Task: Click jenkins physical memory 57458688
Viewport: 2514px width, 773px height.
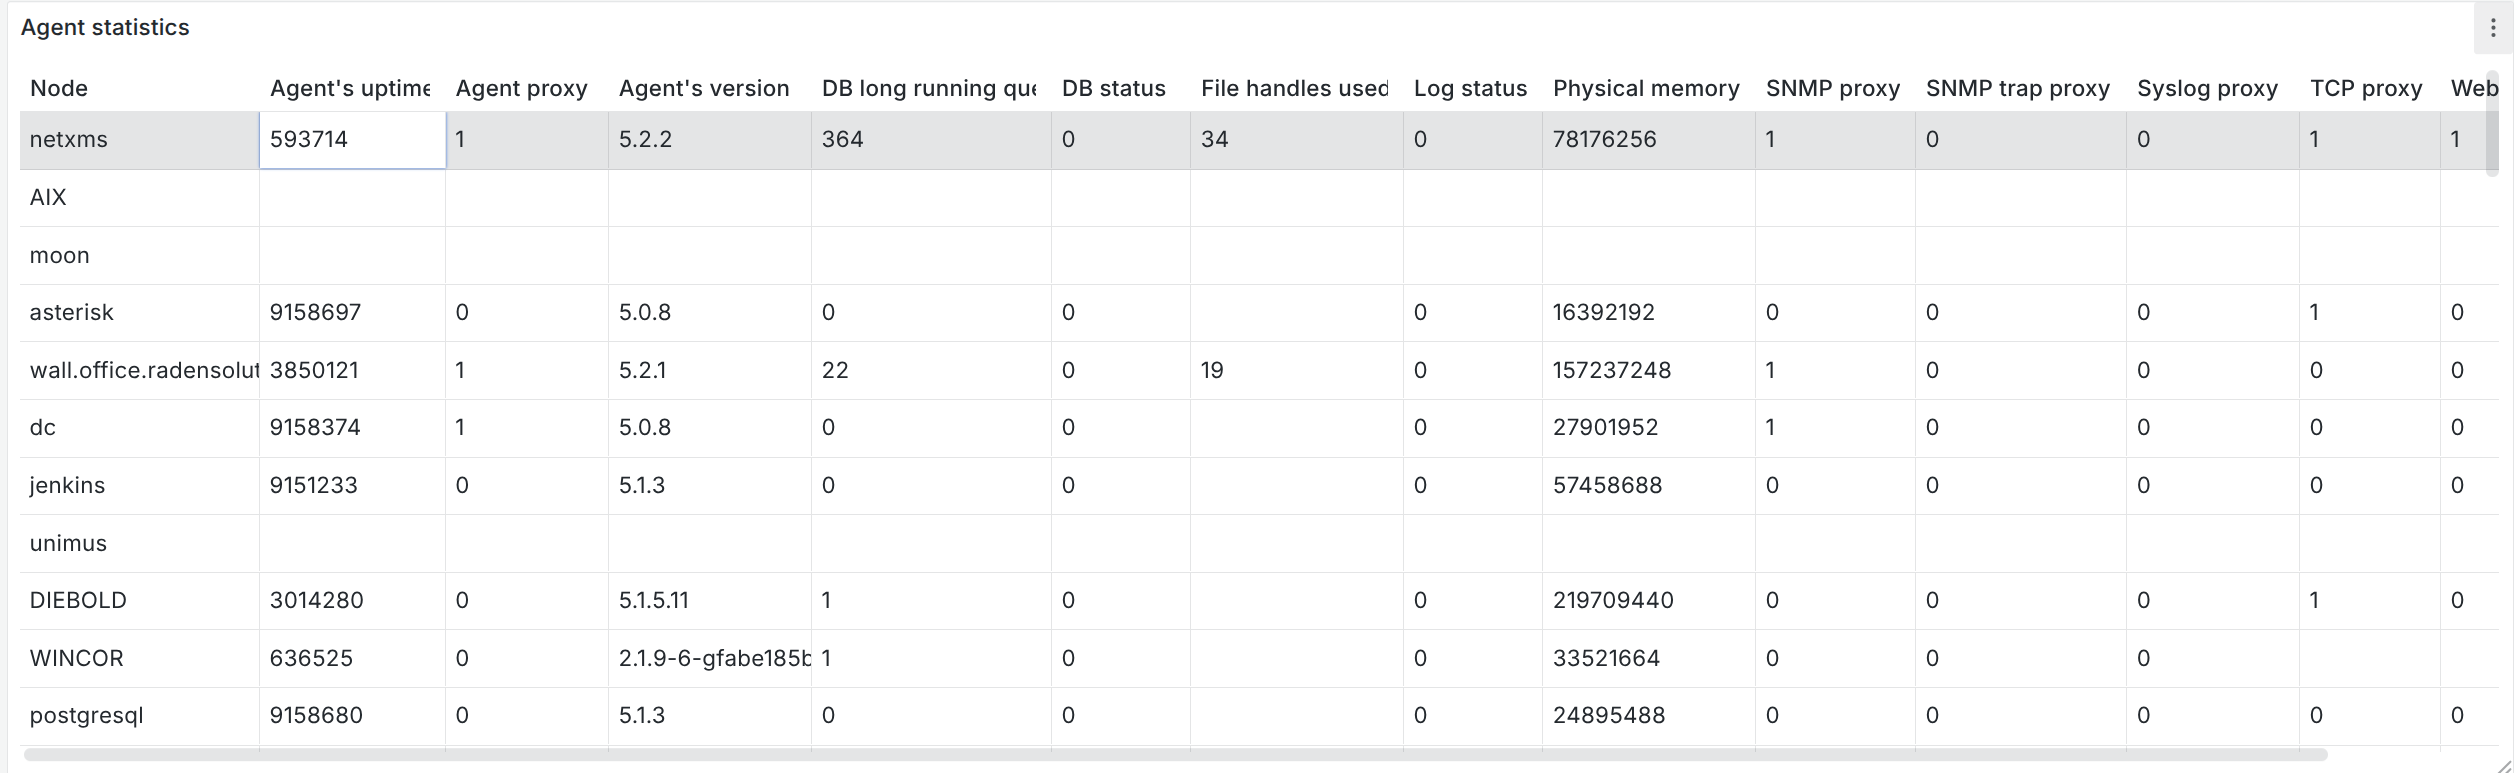Action: (1607, 486)
